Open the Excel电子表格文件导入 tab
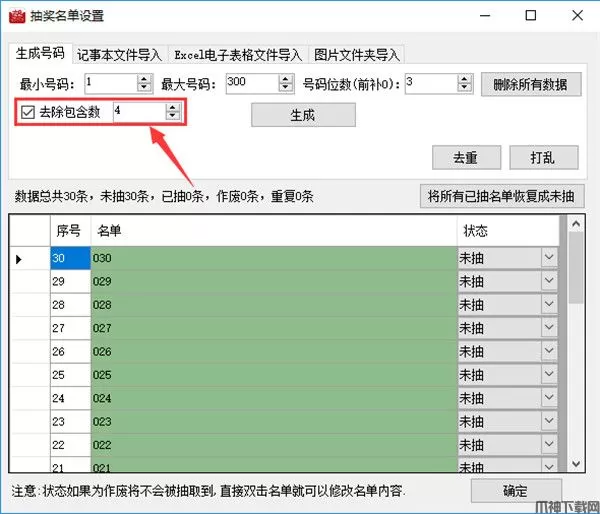The width and height of the screenshot is (600, 514). [238, 55]
